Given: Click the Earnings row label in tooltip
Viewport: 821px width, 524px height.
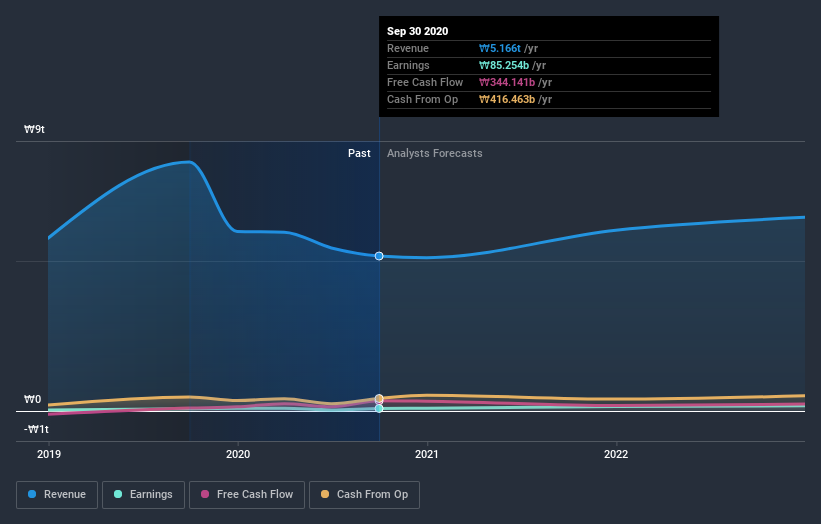Looking at the screenshot, I should 408,65.
